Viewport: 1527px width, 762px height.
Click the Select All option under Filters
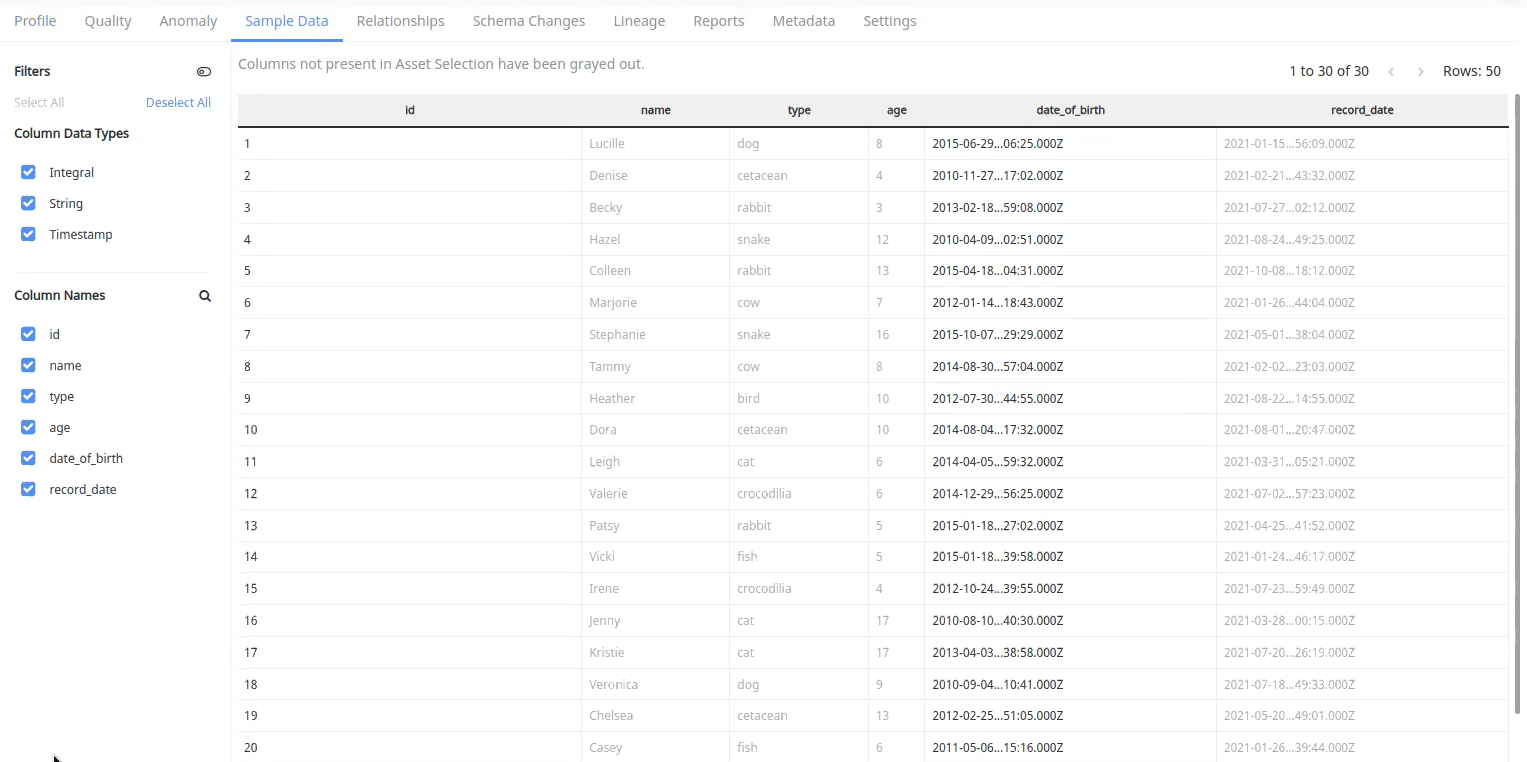(x=39, y=102)
